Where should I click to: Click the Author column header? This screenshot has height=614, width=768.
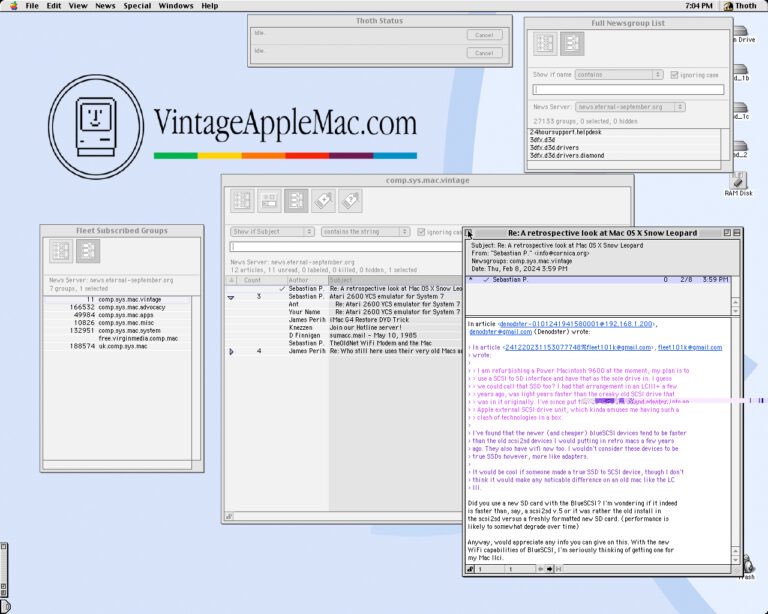(x=307, y=280)
